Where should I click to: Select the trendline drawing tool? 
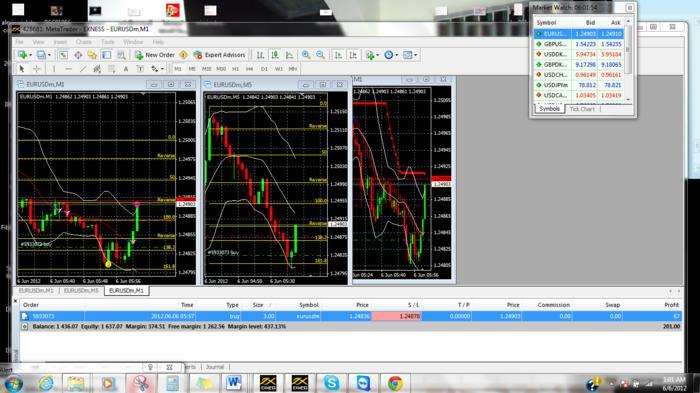(83, 69)
